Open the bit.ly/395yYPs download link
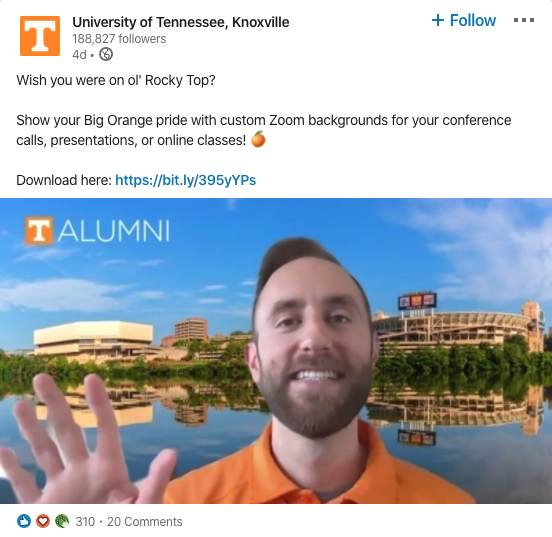 pyautogui.click(x=186, y=180)
